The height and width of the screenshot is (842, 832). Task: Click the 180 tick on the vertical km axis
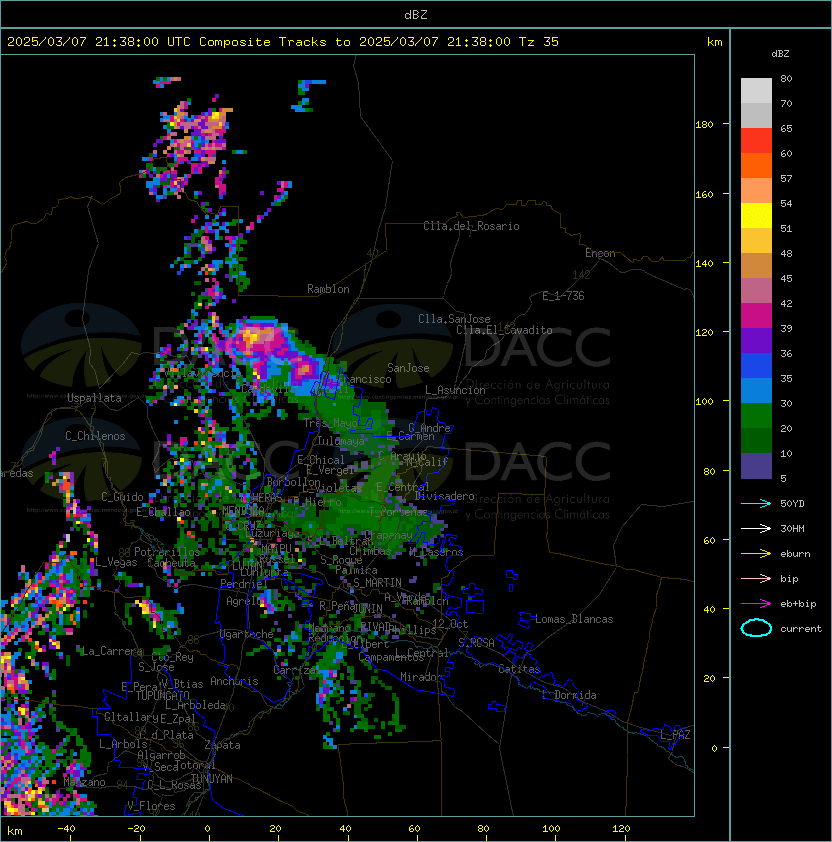click(704, 125)
